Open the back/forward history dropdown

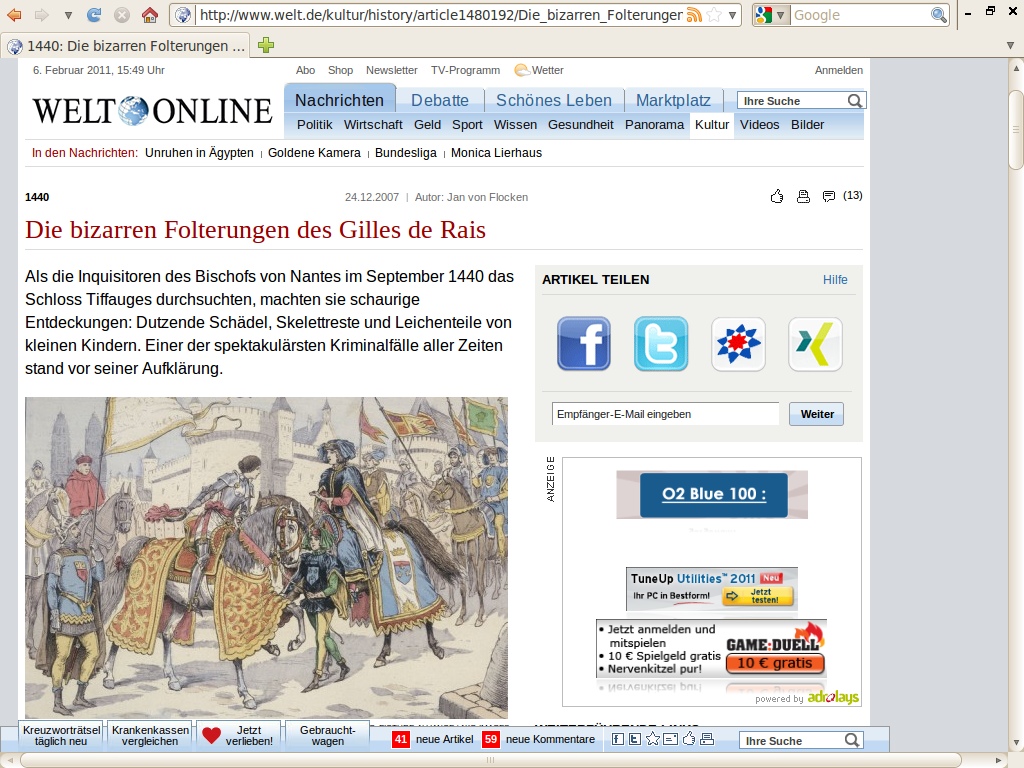[x=67, y=15]
